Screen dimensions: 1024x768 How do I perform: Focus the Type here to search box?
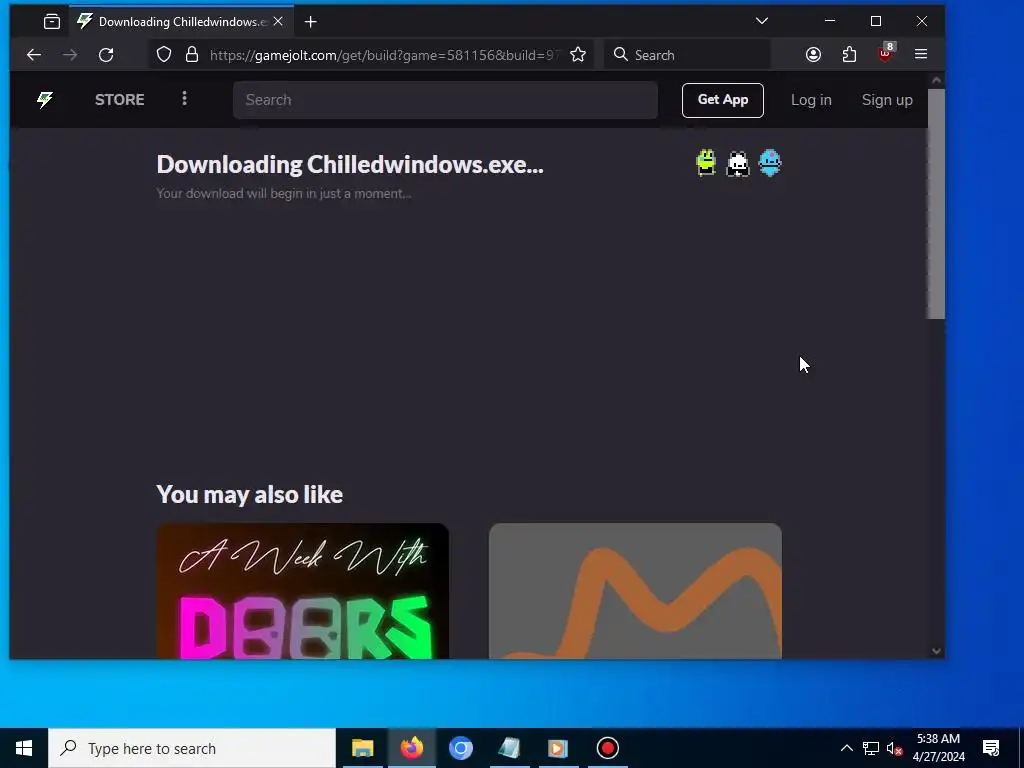coord(192,748)
